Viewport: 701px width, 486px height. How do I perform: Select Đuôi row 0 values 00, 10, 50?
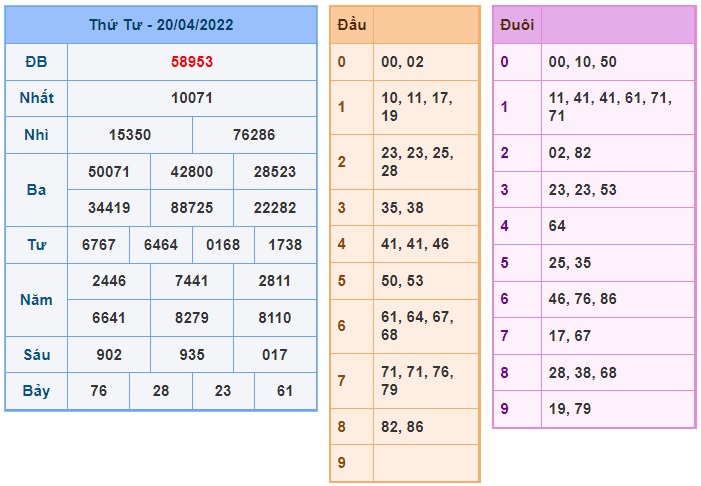583,62
